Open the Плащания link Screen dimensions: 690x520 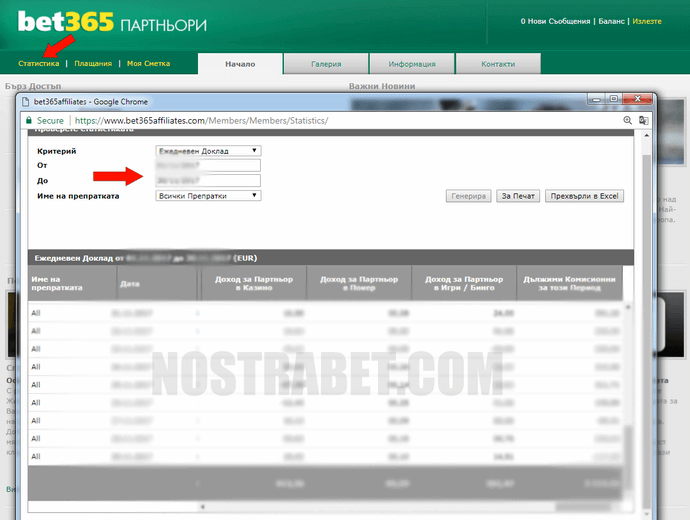tap(93, 63)
